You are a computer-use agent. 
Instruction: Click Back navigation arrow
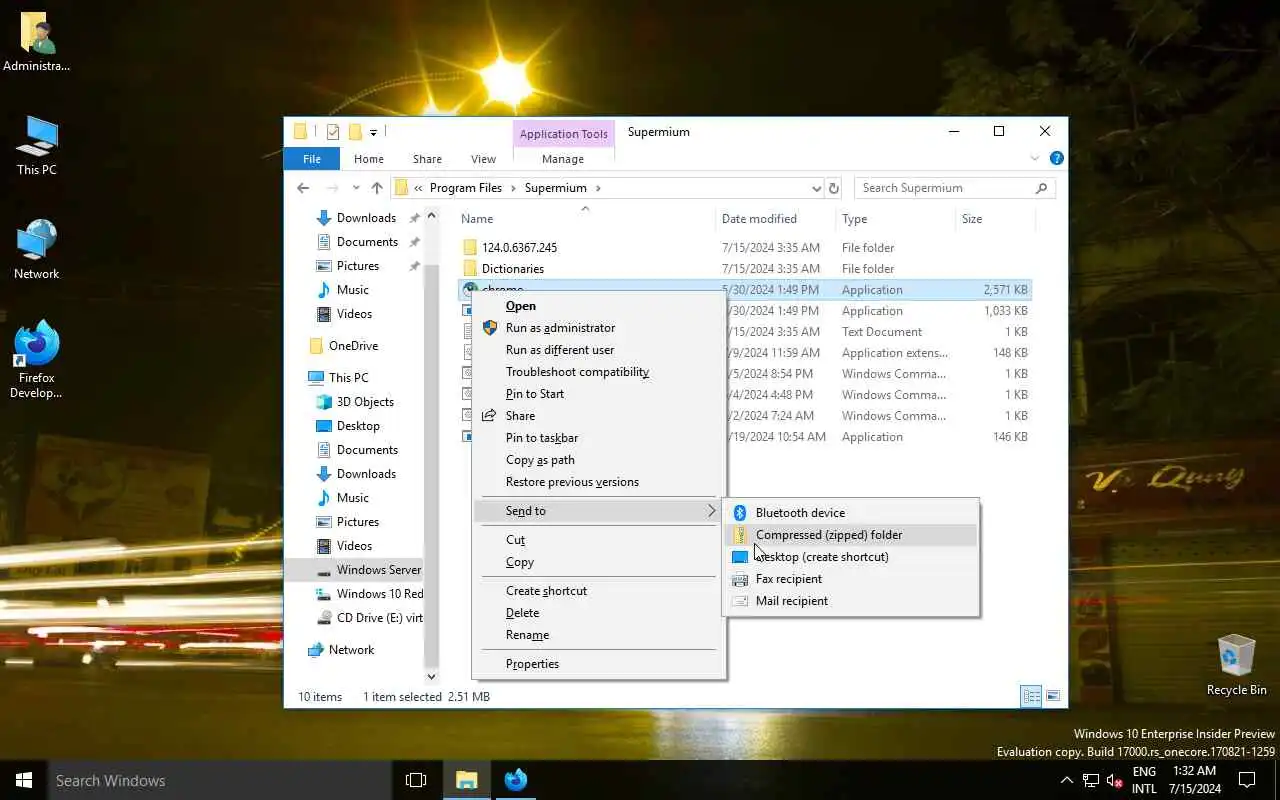point(303,188)
